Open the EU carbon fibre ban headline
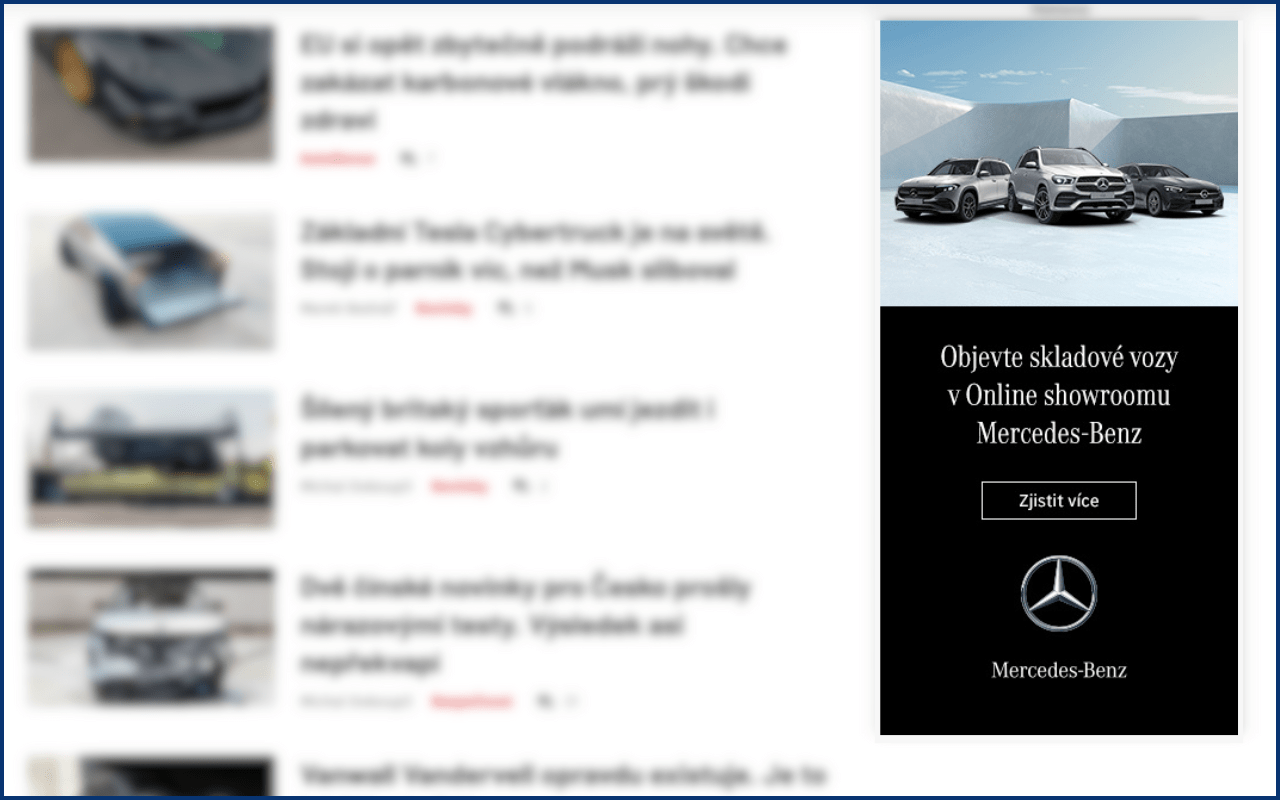Image resolution: width=1280 pixels, height=800 pixels. pyautogui.click(x=543, y=83)
